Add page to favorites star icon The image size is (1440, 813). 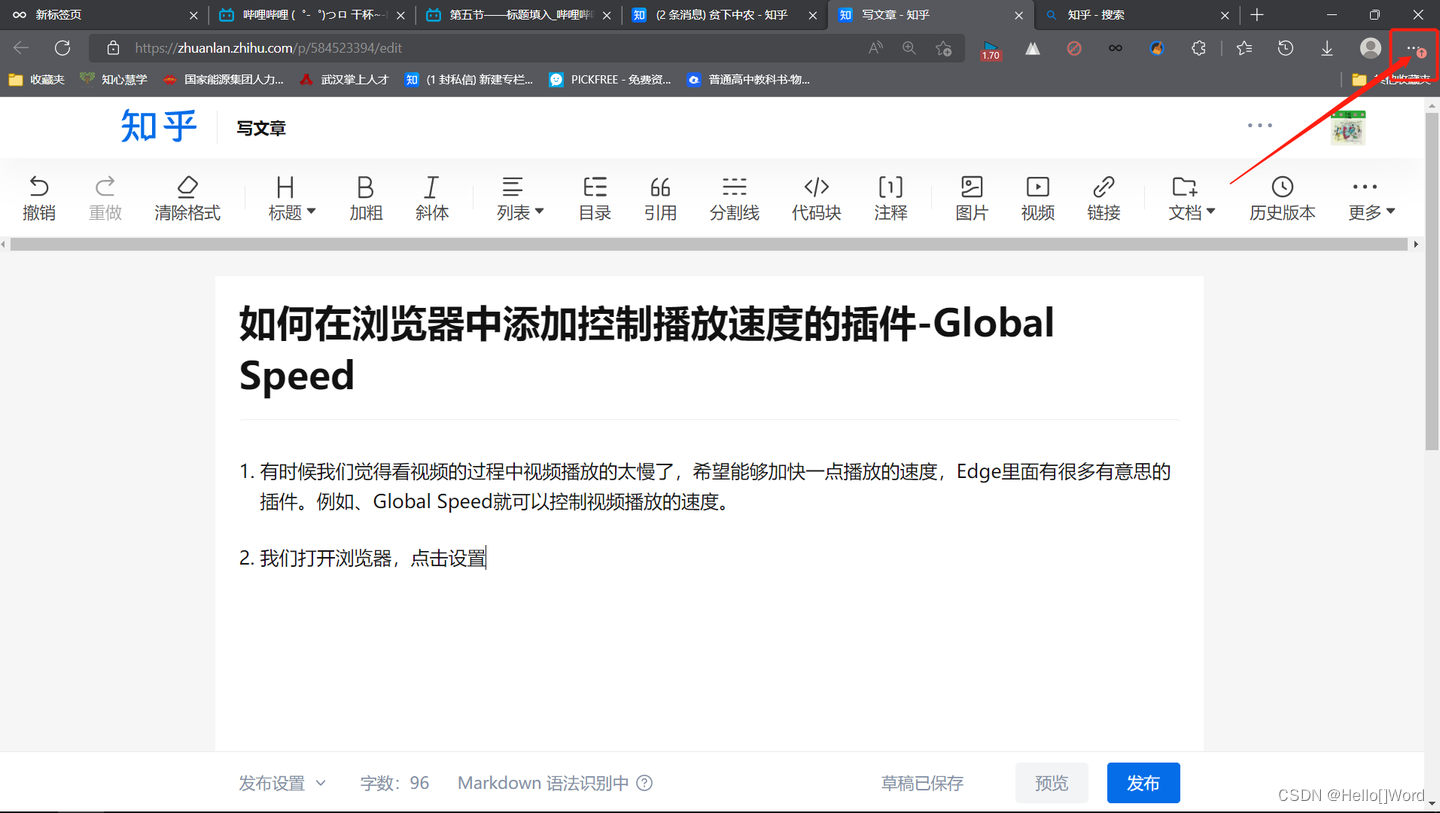click(943, 48)
